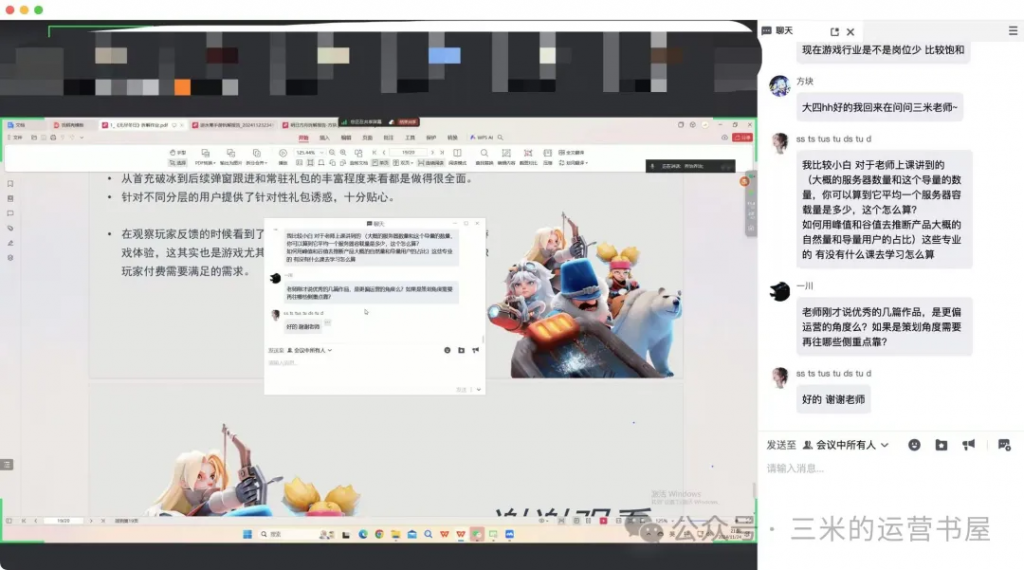Open WPS AI from the ribbon

[x=481, y=137]
